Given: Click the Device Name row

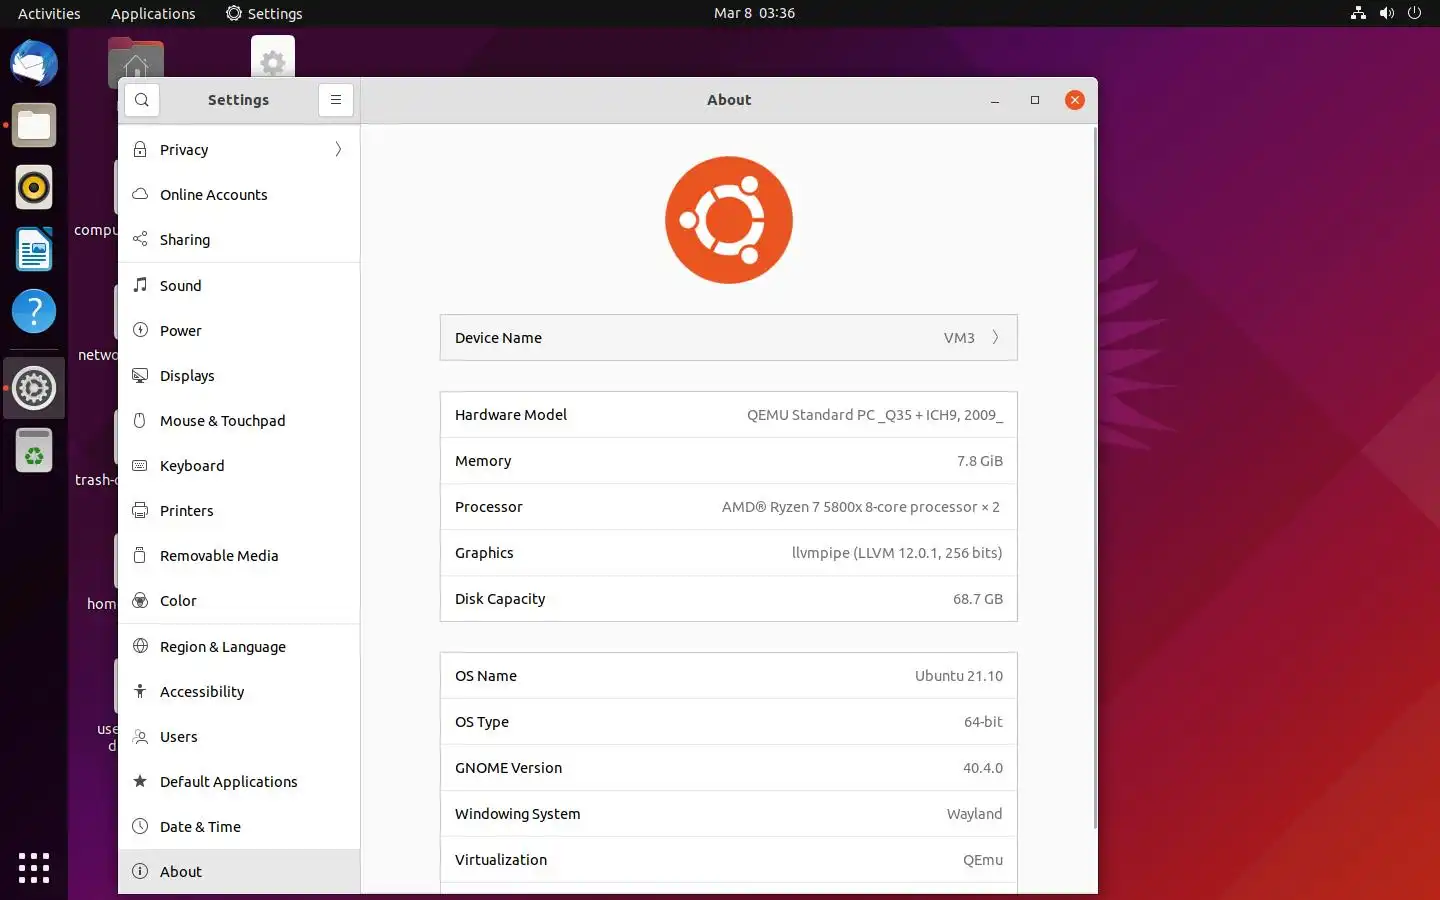Looking at the screenshot, I should pos(728,337).
